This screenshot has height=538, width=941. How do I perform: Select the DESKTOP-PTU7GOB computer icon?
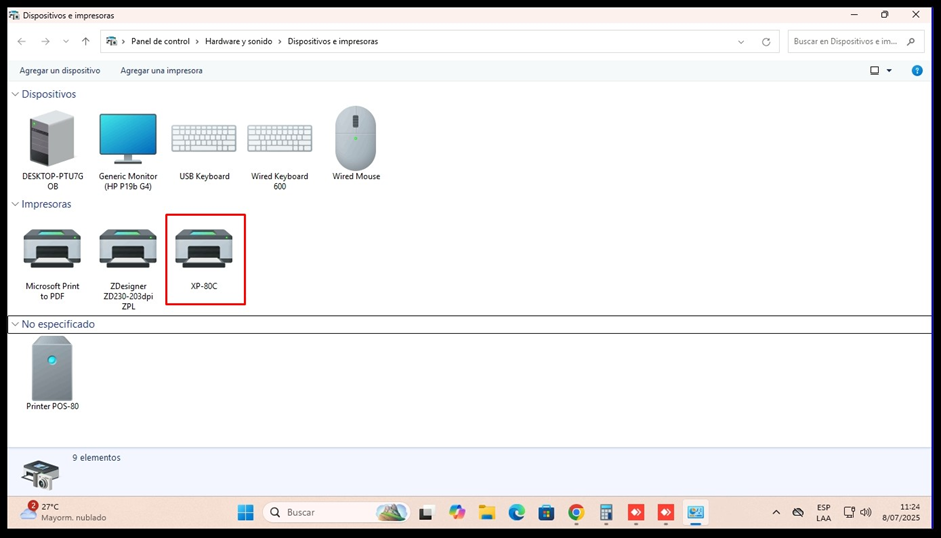52,139
